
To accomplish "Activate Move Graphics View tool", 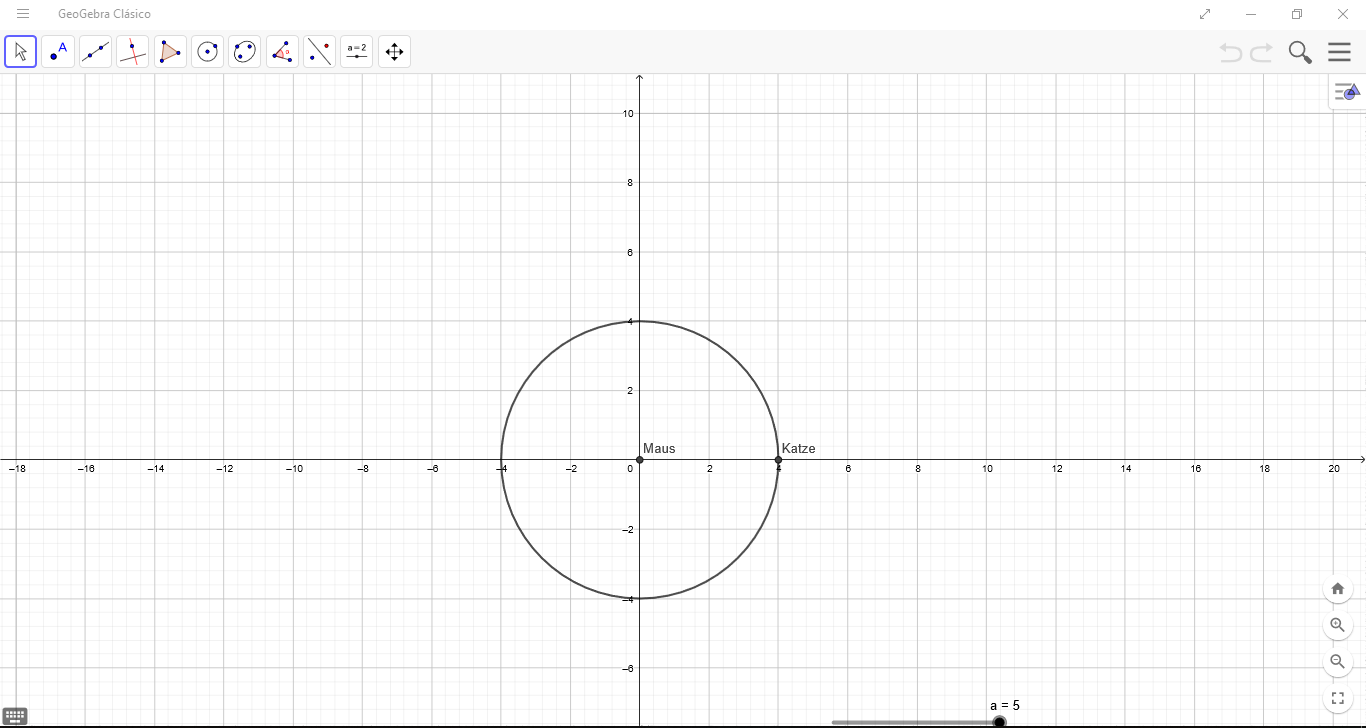I will tap(394, 52).
